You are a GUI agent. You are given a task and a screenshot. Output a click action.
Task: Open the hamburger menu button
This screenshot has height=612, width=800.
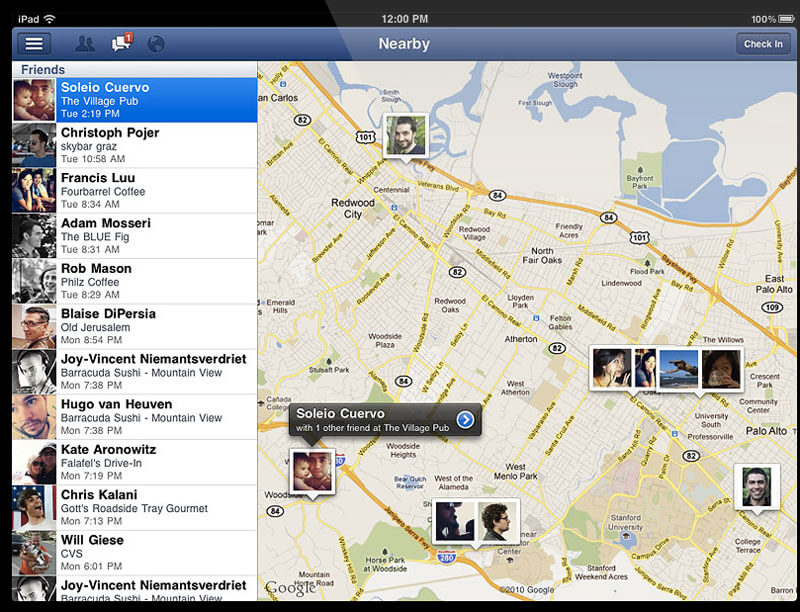(x=34, y=43)
